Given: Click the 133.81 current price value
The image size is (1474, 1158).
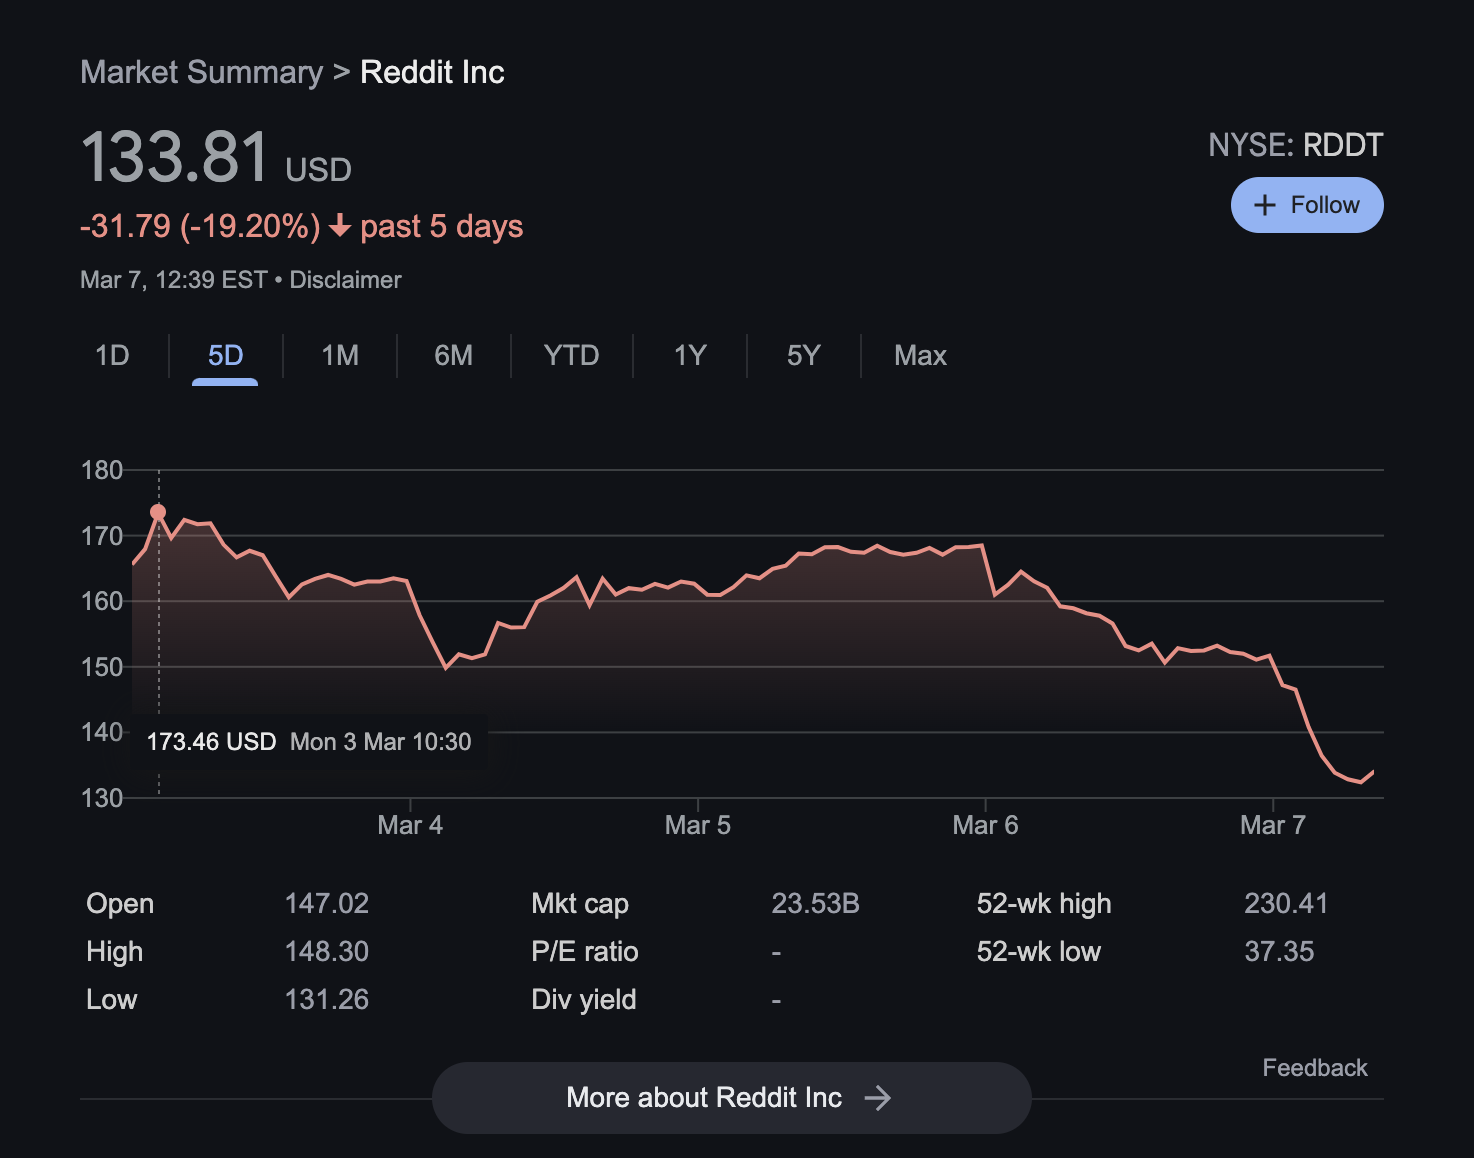Looking at the screenshot, I should point(175,157).
